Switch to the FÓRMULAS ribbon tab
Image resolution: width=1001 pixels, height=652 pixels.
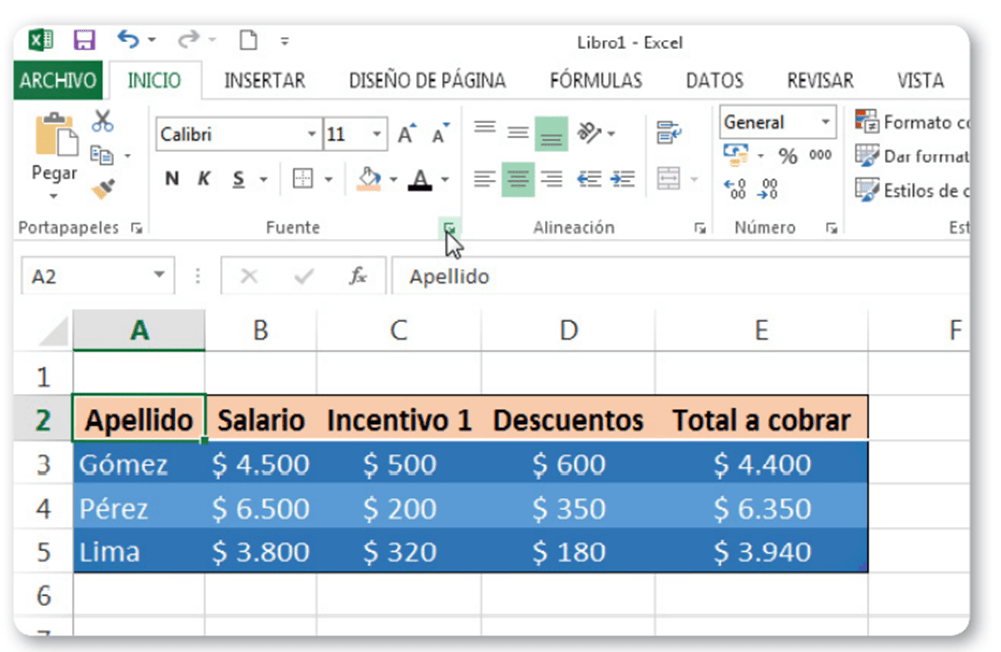(596, 80)
